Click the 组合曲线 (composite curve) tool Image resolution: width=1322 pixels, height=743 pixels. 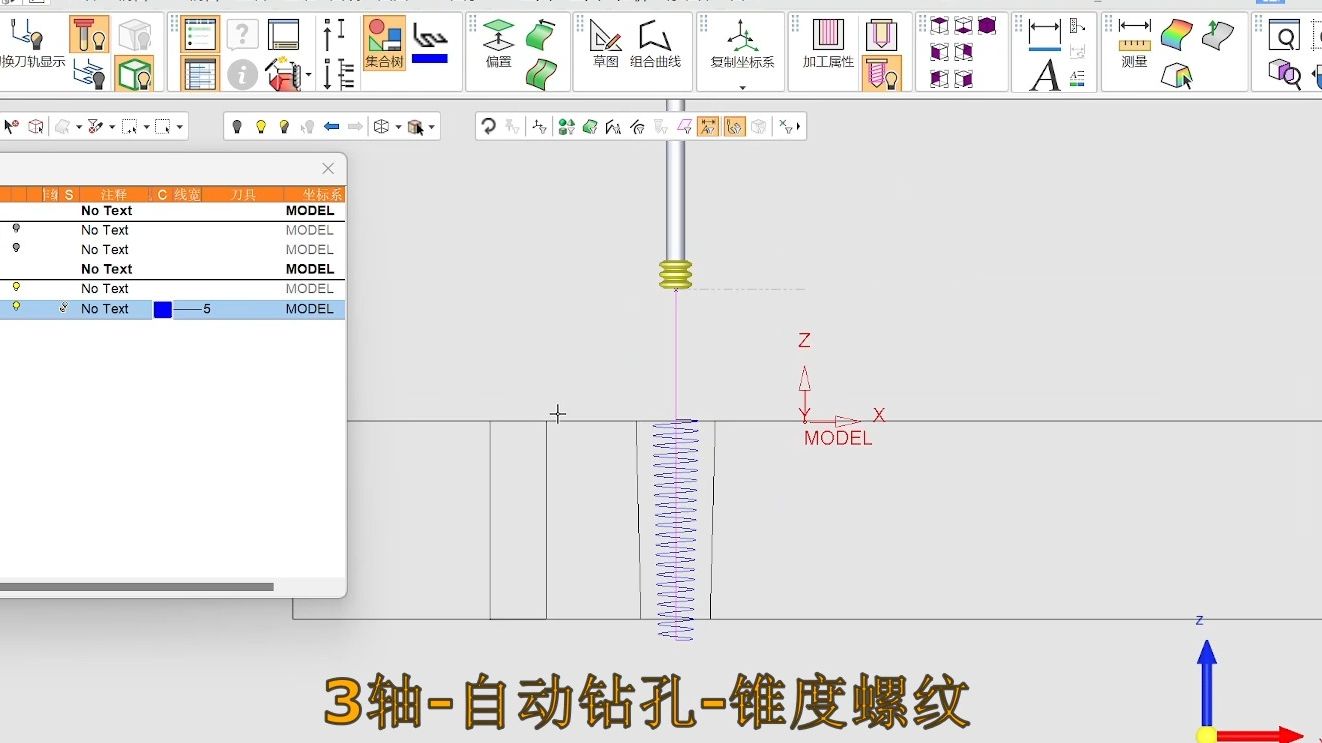click(x=655, y=44)
